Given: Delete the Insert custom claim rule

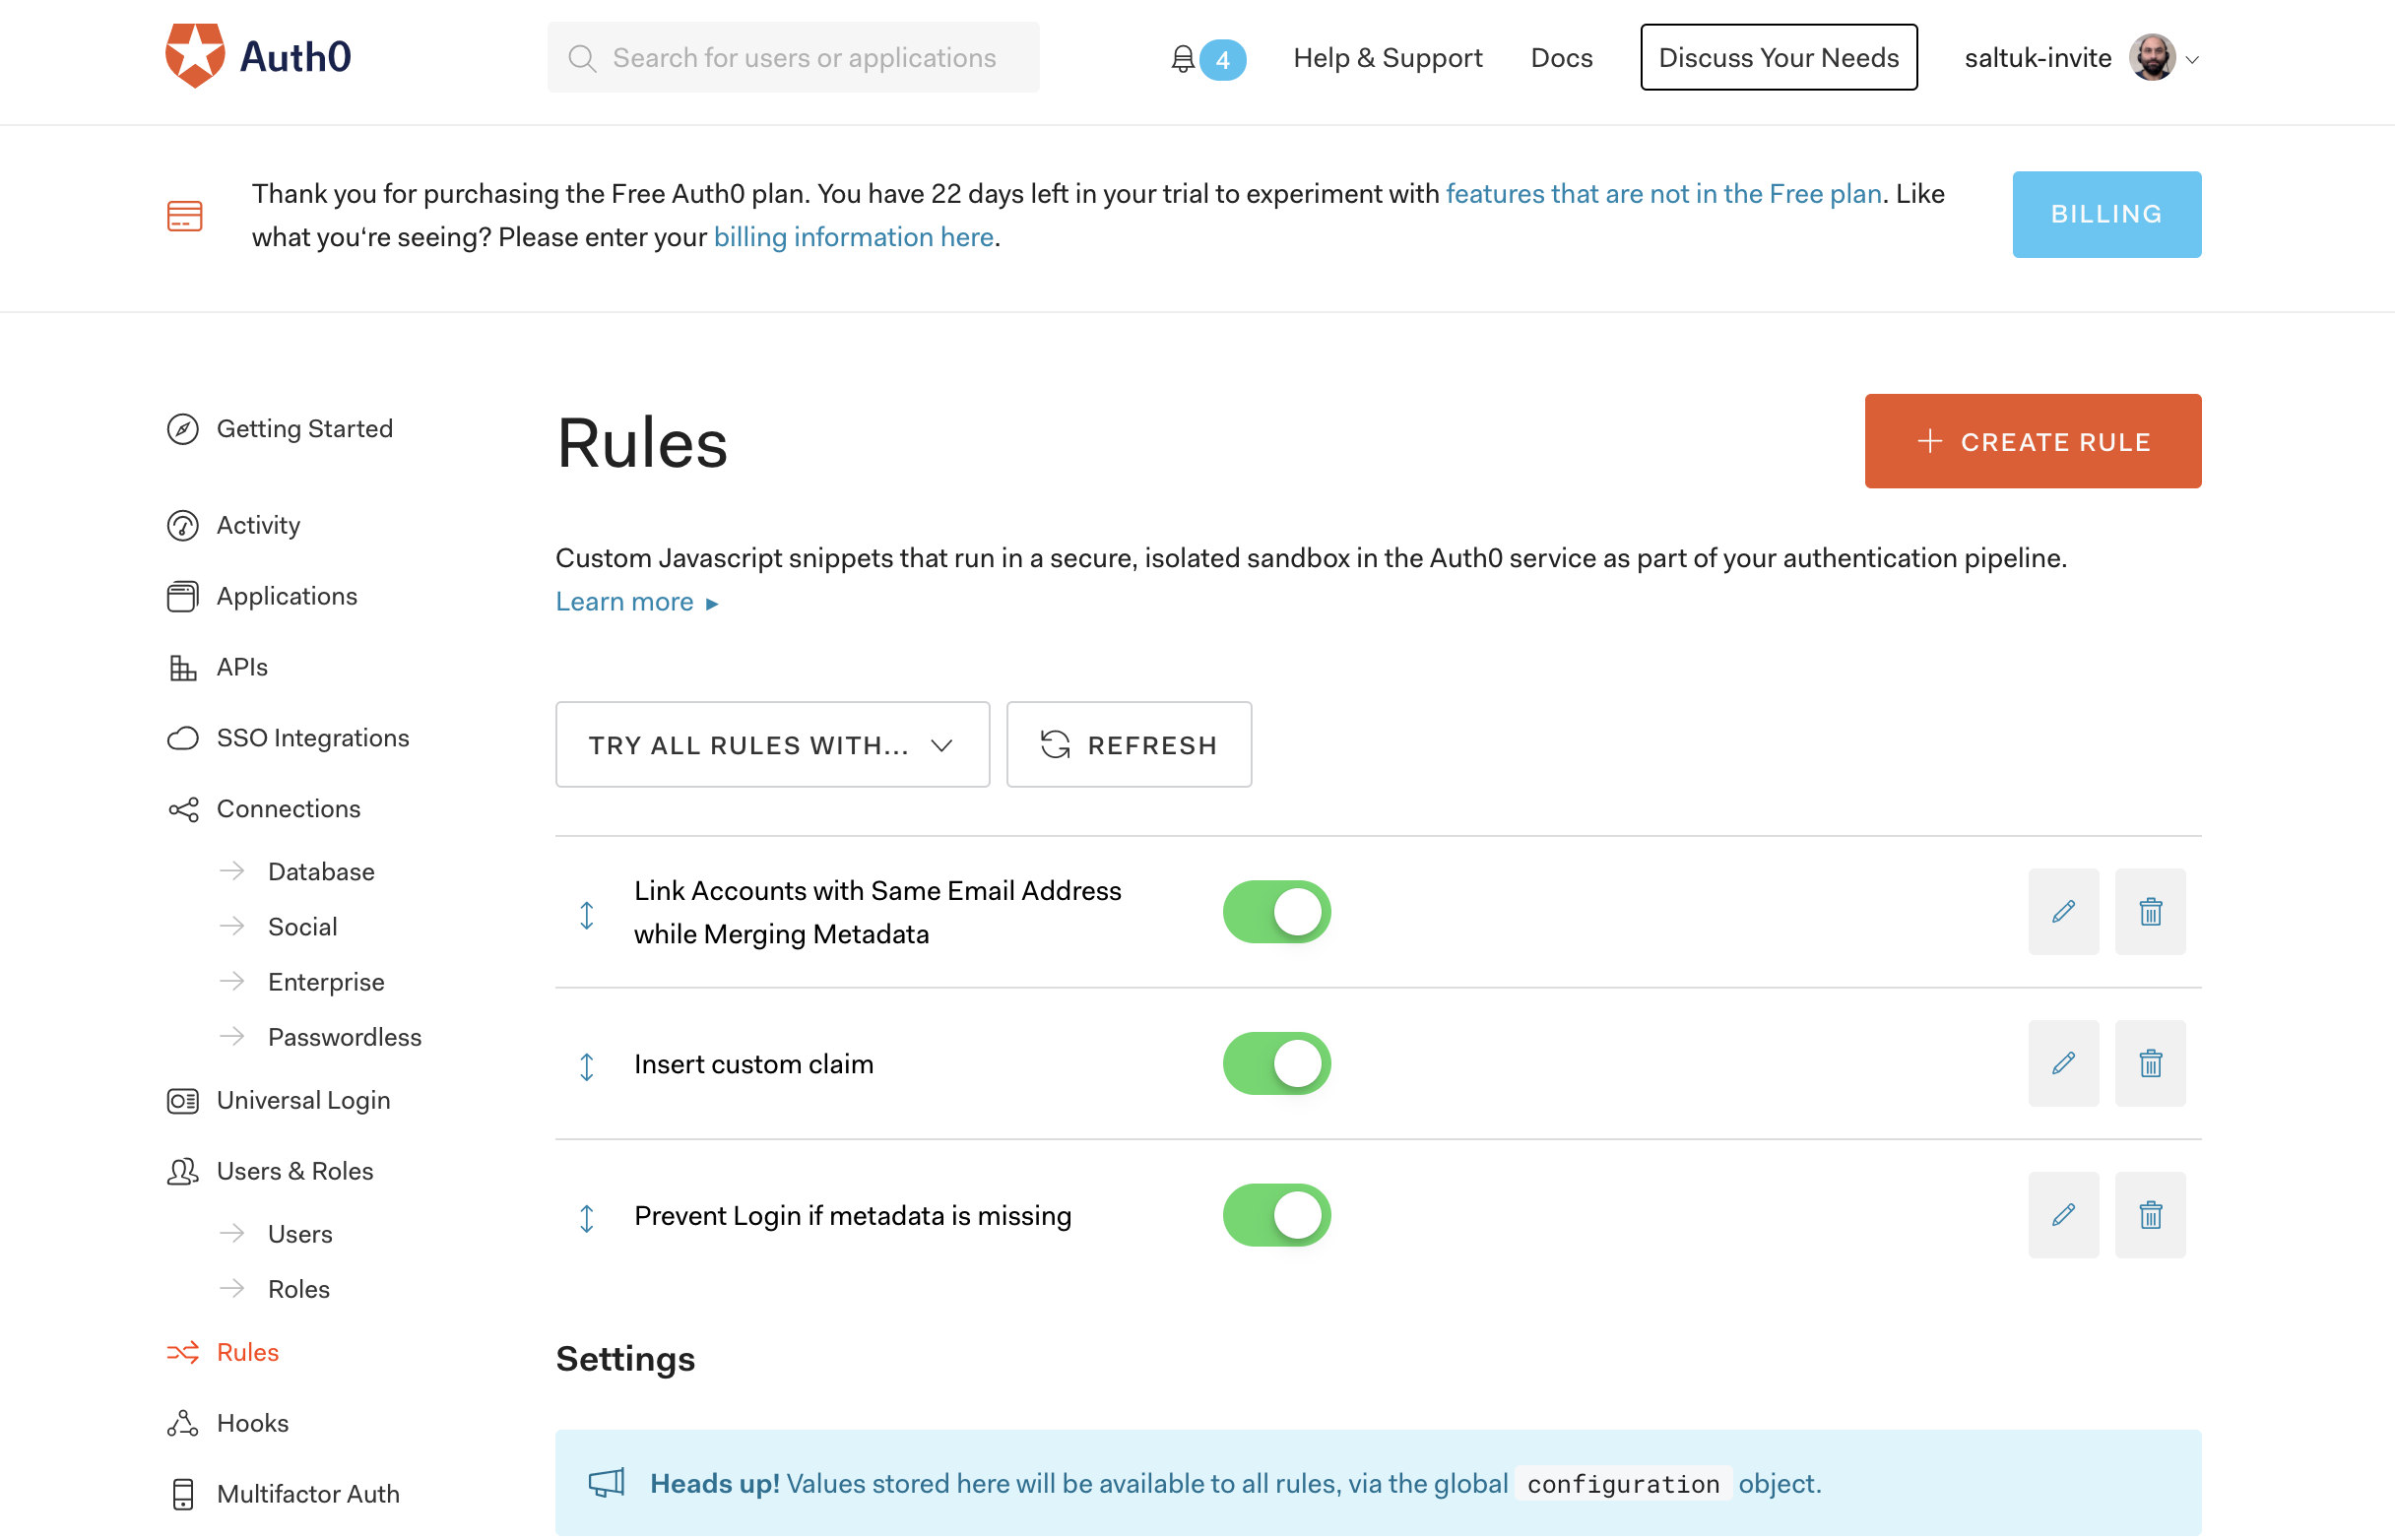Looking at the screenshot, I should [2150, 1063].
